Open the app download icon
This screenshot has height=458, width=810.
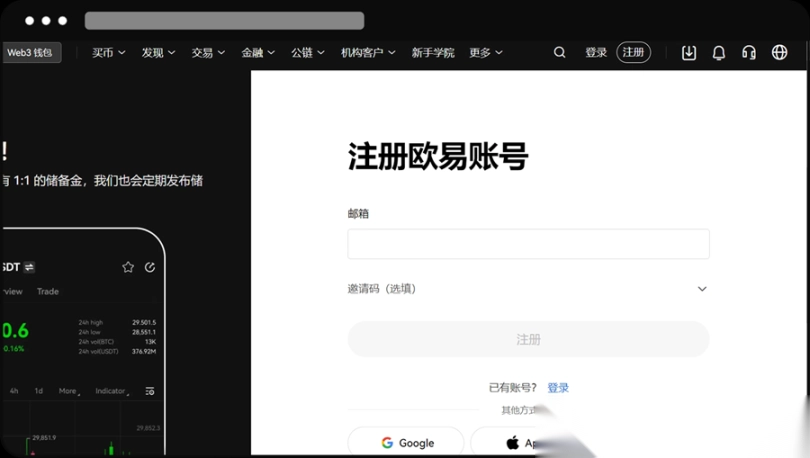click(689, 53)
